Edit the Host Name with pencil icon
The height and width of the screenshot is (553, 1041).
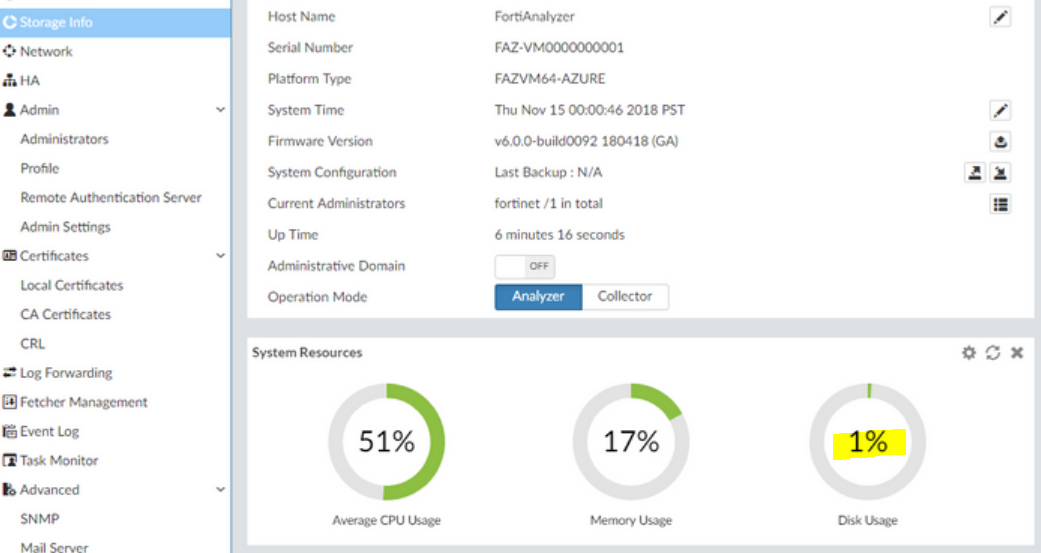[x=1000, y=17]
